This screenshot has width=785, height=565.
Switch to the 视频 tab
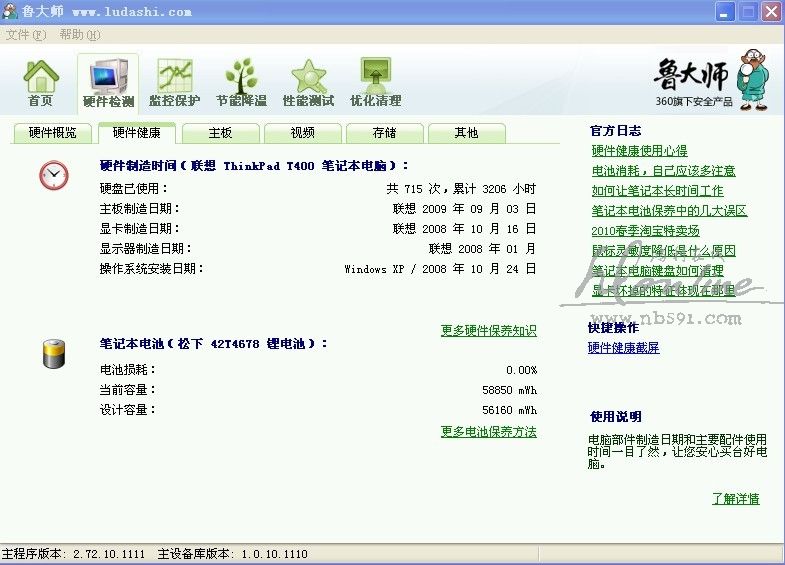(303, 133)
